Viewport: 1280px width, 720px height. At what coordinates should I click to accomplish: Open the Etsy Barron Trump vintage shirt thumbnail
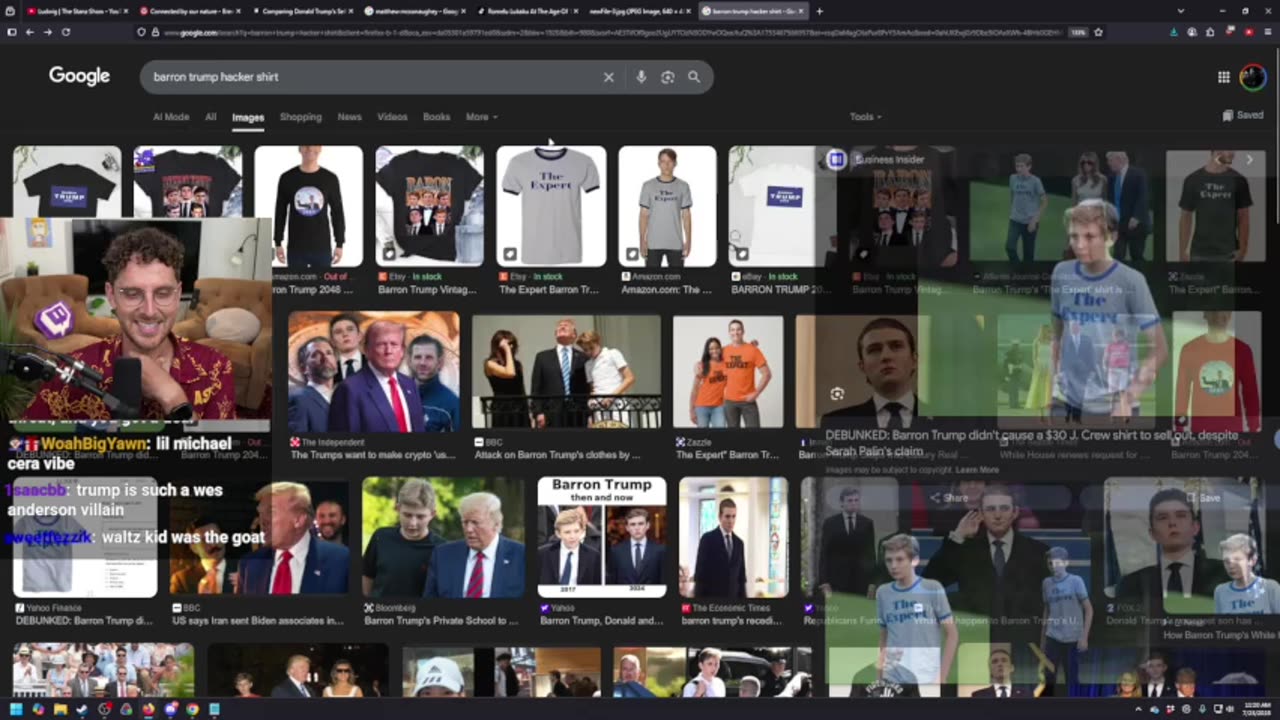429,206
